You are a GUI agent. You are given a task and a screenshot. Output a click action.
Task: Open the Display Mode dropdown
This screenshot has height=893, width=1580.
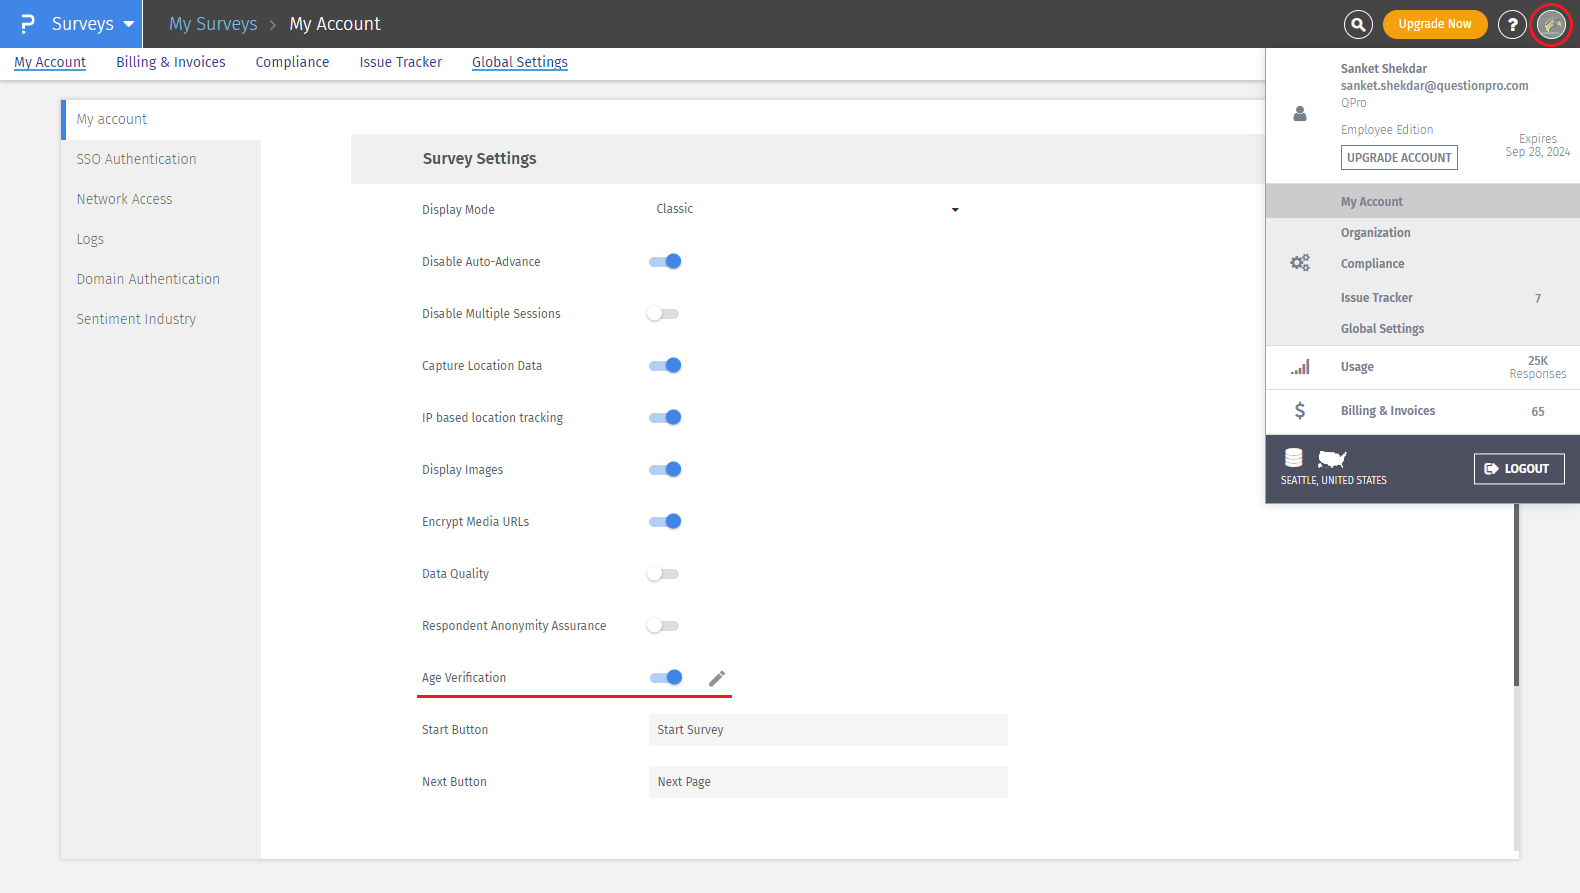tap(806, 210)
